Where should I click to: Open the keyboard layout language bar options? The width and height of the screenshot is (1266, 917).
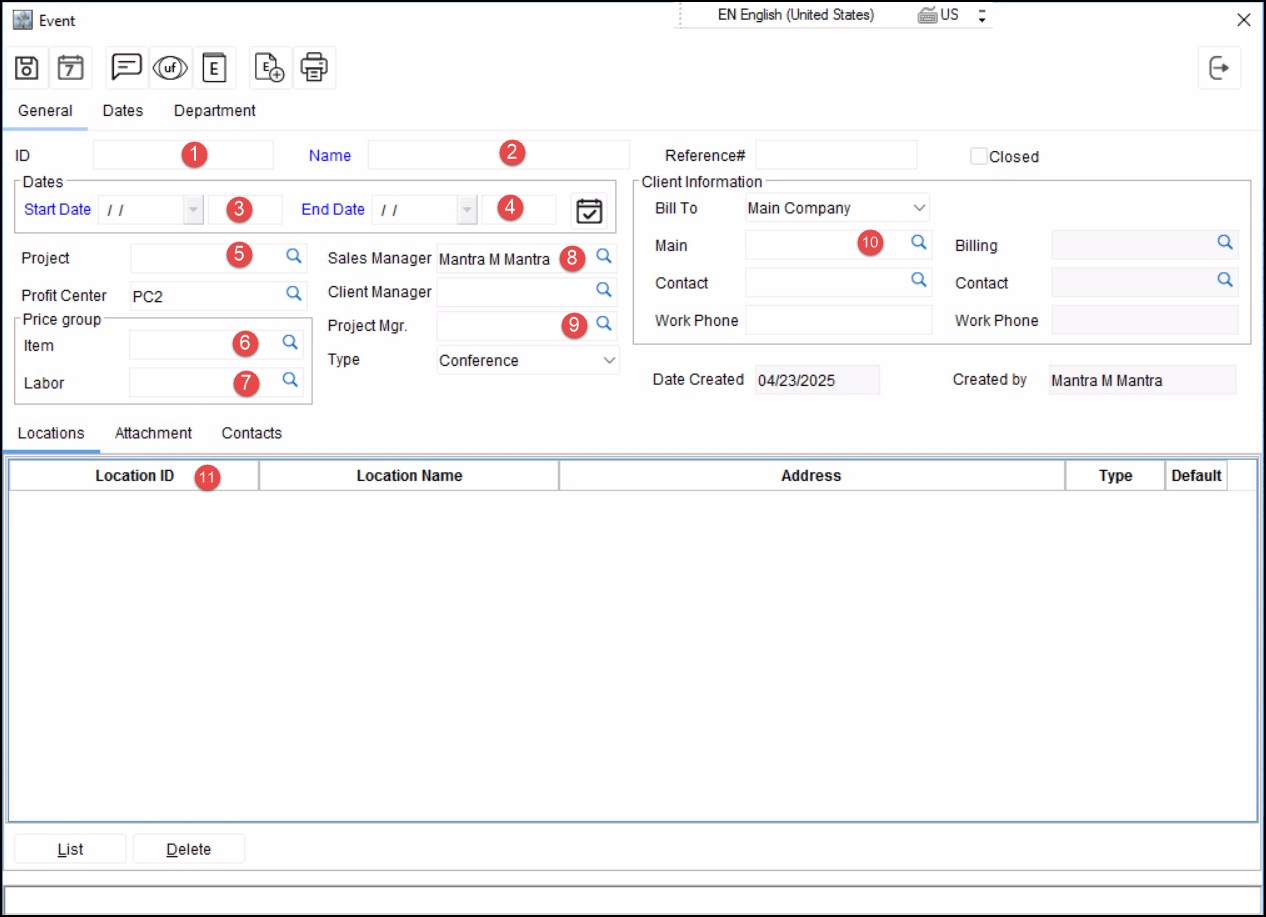tap(982, 16)
